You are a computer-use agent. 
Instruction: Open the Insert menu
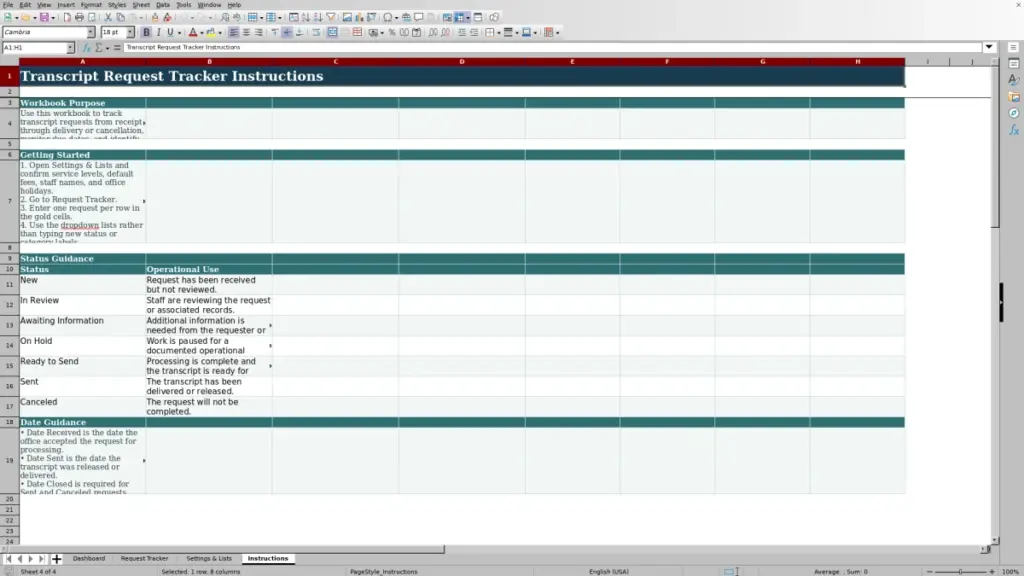[65, 5]
